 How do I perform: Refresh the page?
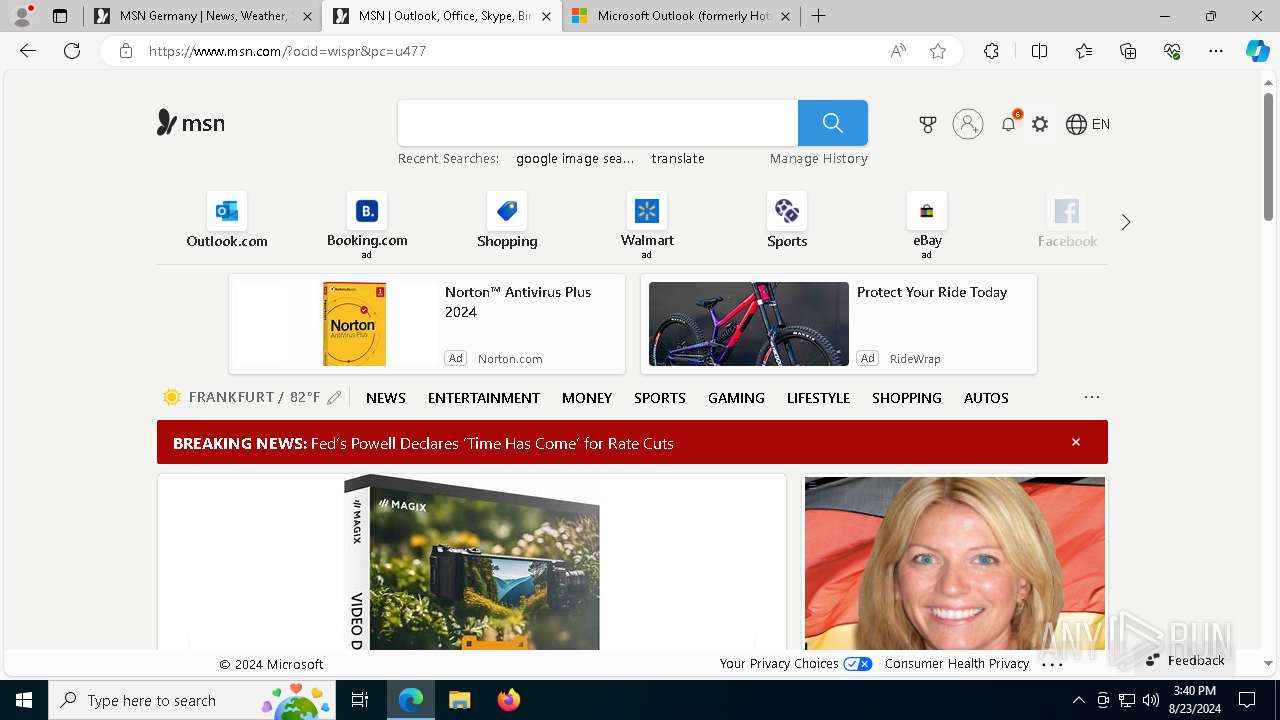pyautogui.click(x=72, y=51)
